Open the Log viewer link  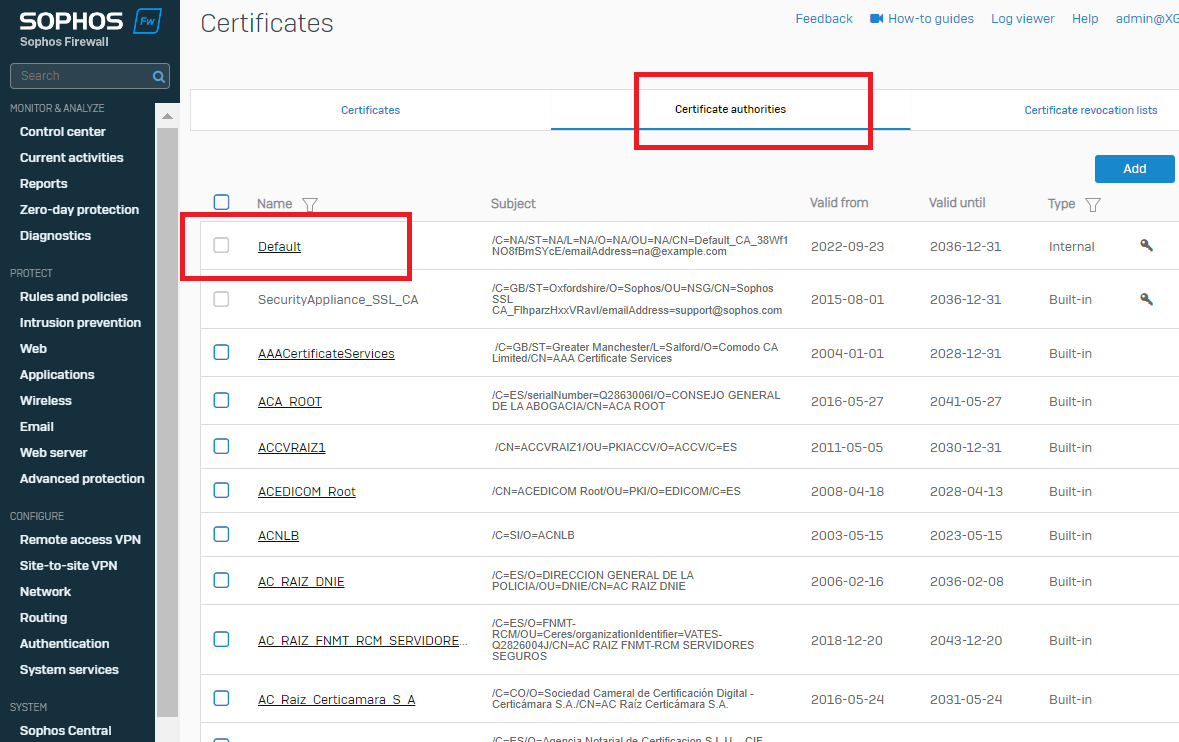[x=1023, y=19]
